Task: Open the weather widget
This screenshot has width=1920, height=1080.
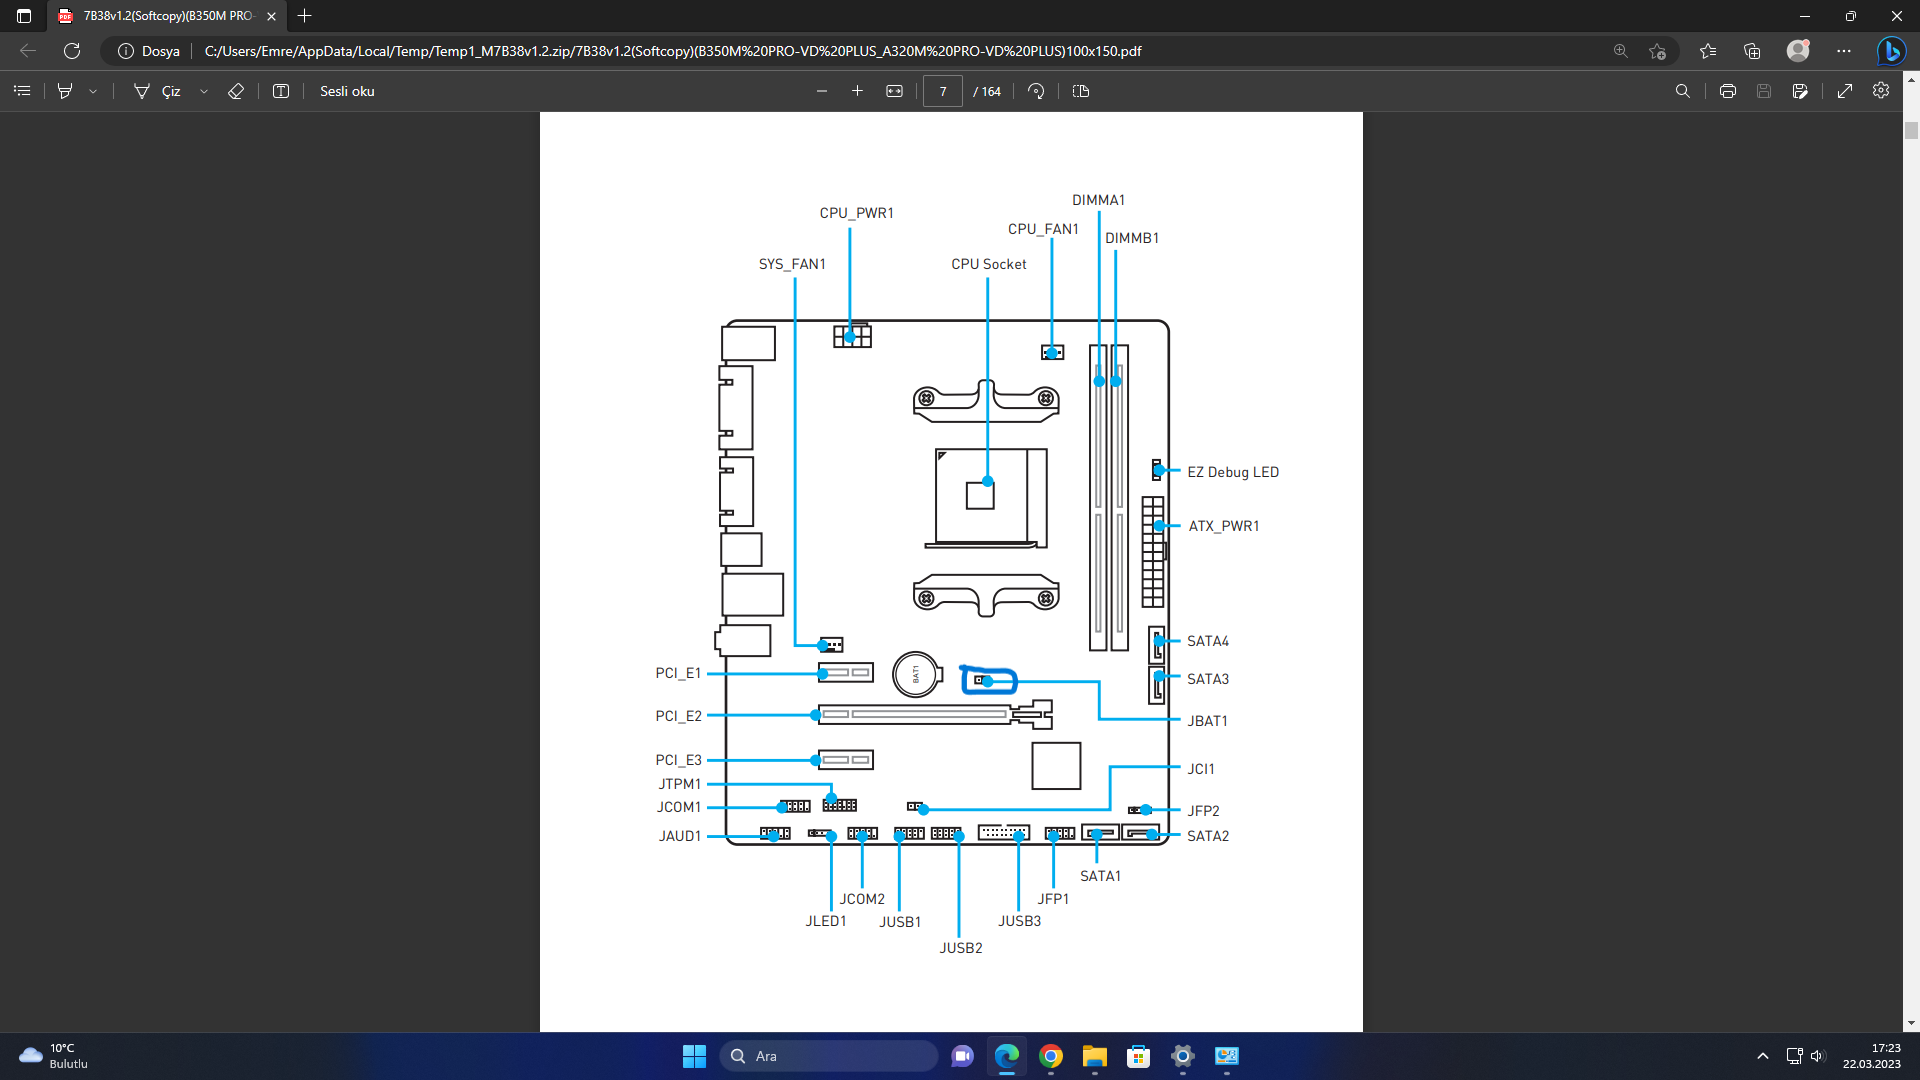Action: (55, 1056)
